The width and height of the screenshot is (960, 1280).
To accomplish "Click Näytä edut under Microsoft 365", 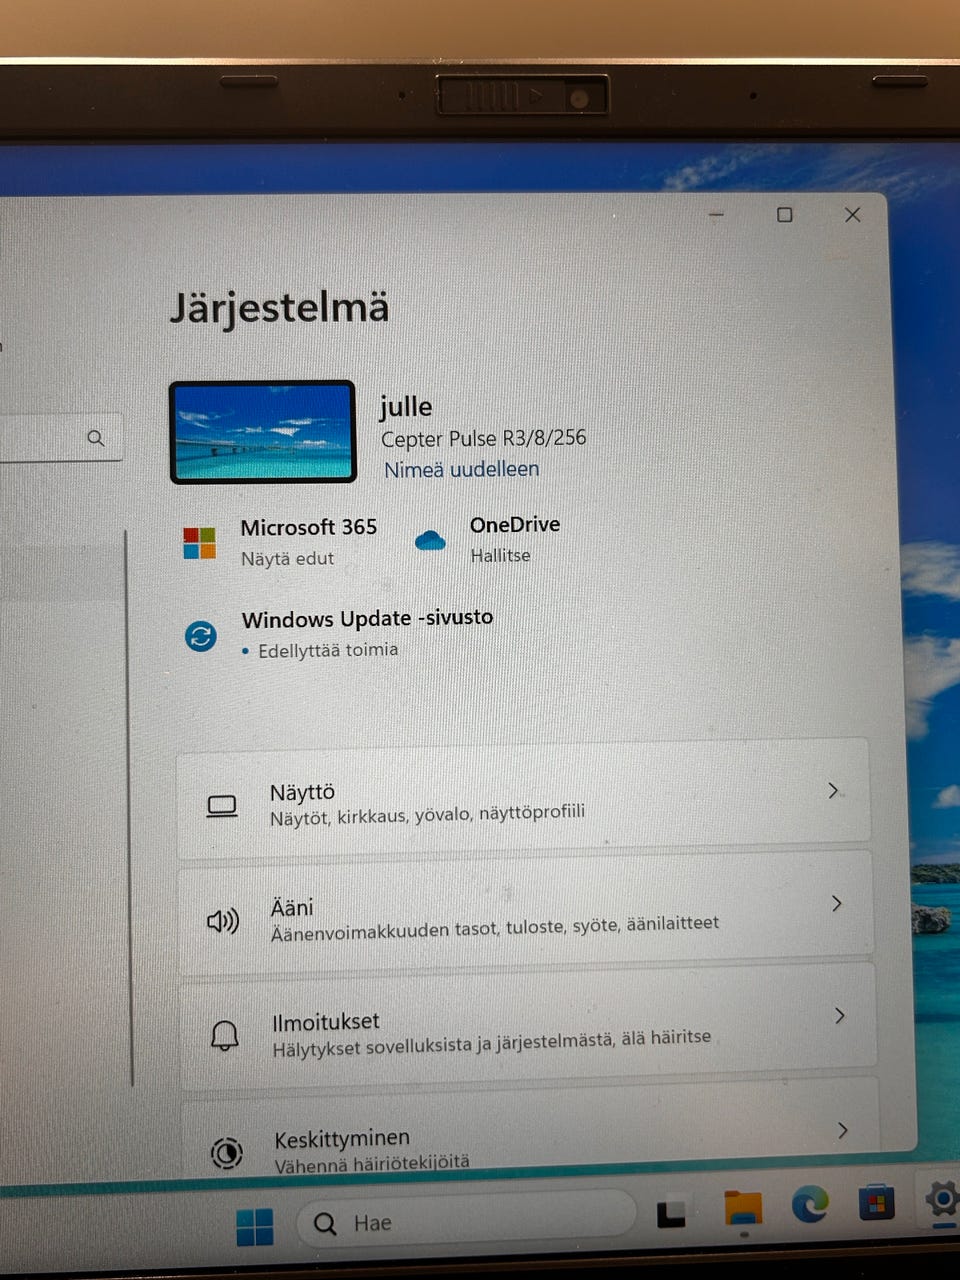I will 287,559.
